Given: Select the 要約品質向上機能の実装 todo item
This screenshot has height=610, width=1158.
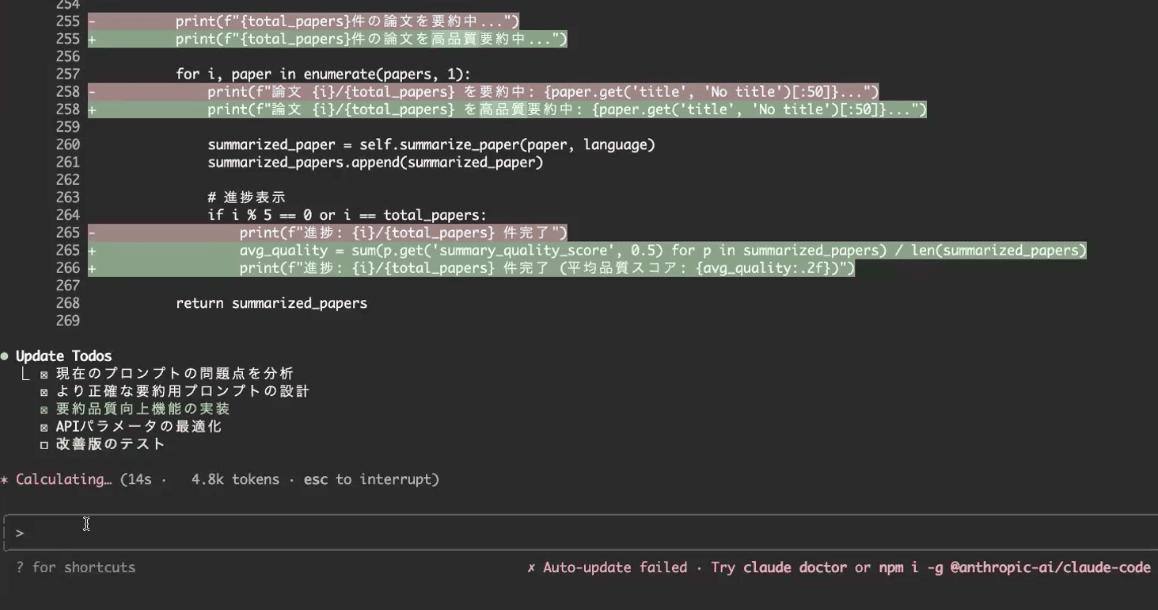Looking at the screenshot, I should (x=142, y=409).
